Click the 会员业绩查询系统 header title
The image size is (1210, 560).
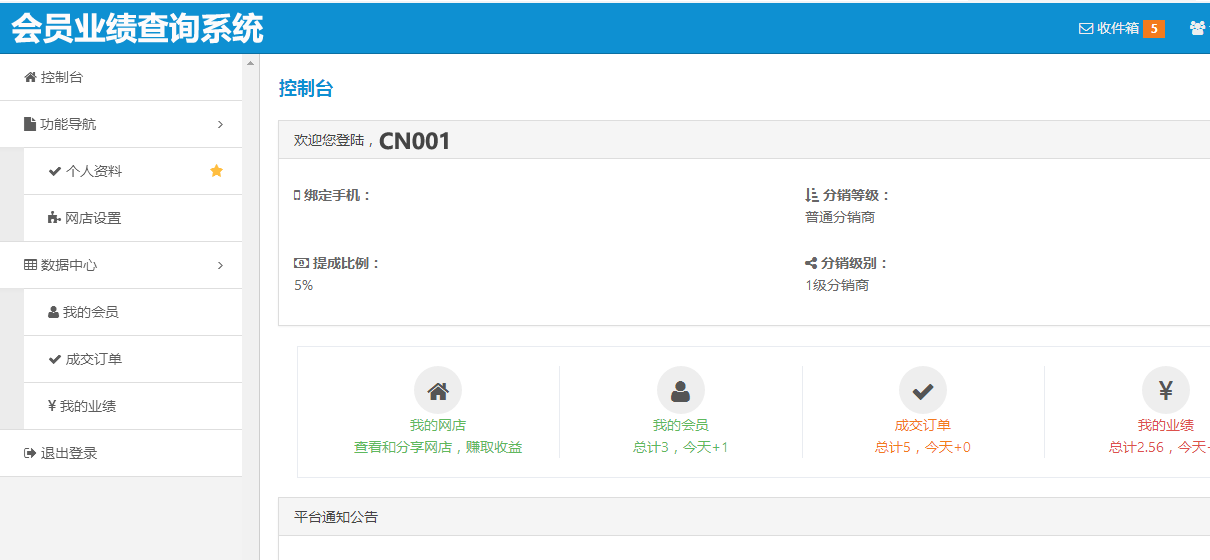(x=137, y=29)
